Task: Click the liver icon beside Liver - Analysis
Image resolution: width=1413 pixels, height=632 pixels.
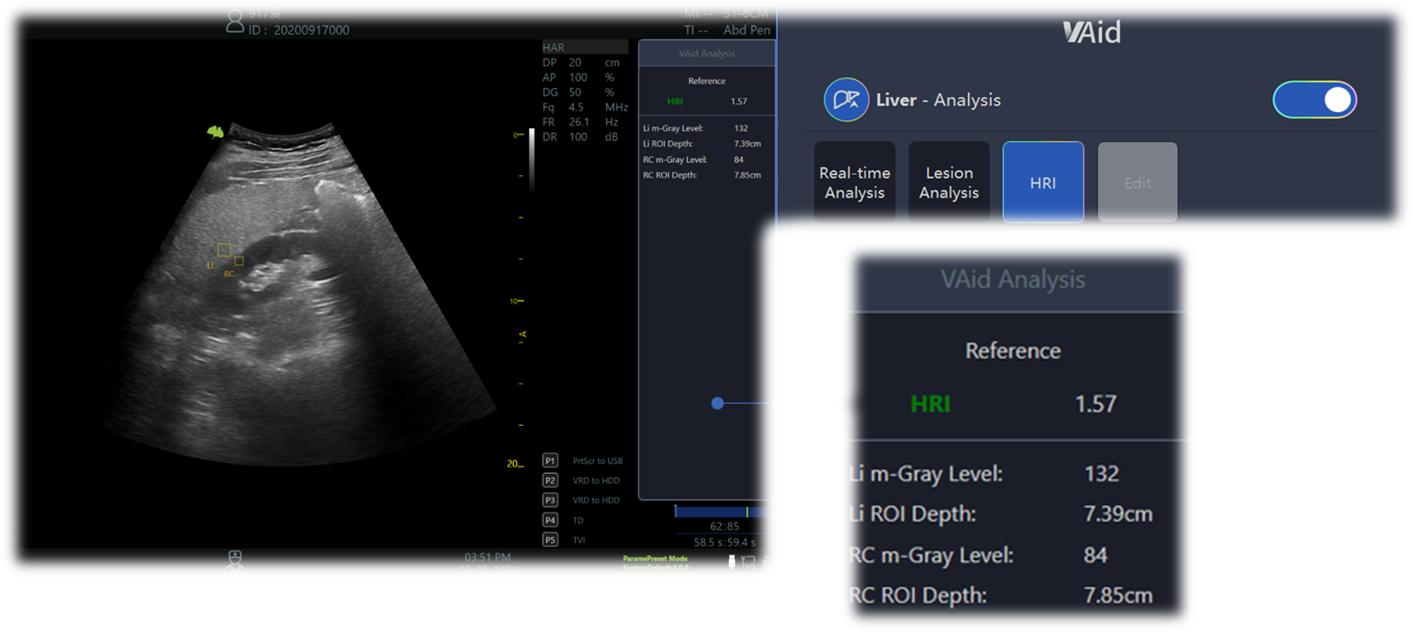Action: pos(846,100)
